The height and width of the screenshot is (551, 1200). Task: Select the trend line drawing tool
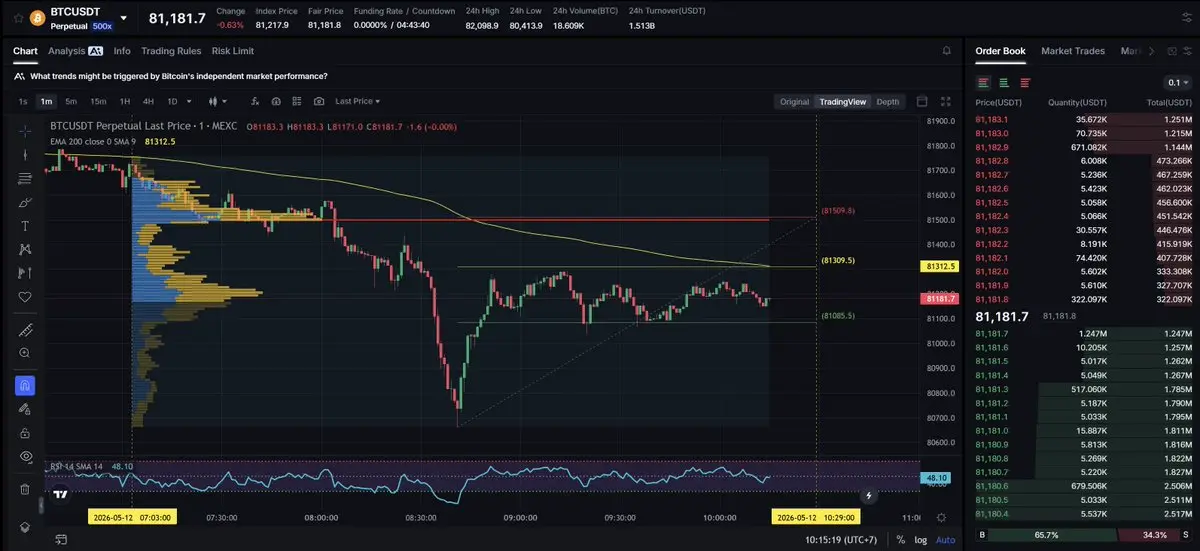pyautogui.click(x=25, y=154)
